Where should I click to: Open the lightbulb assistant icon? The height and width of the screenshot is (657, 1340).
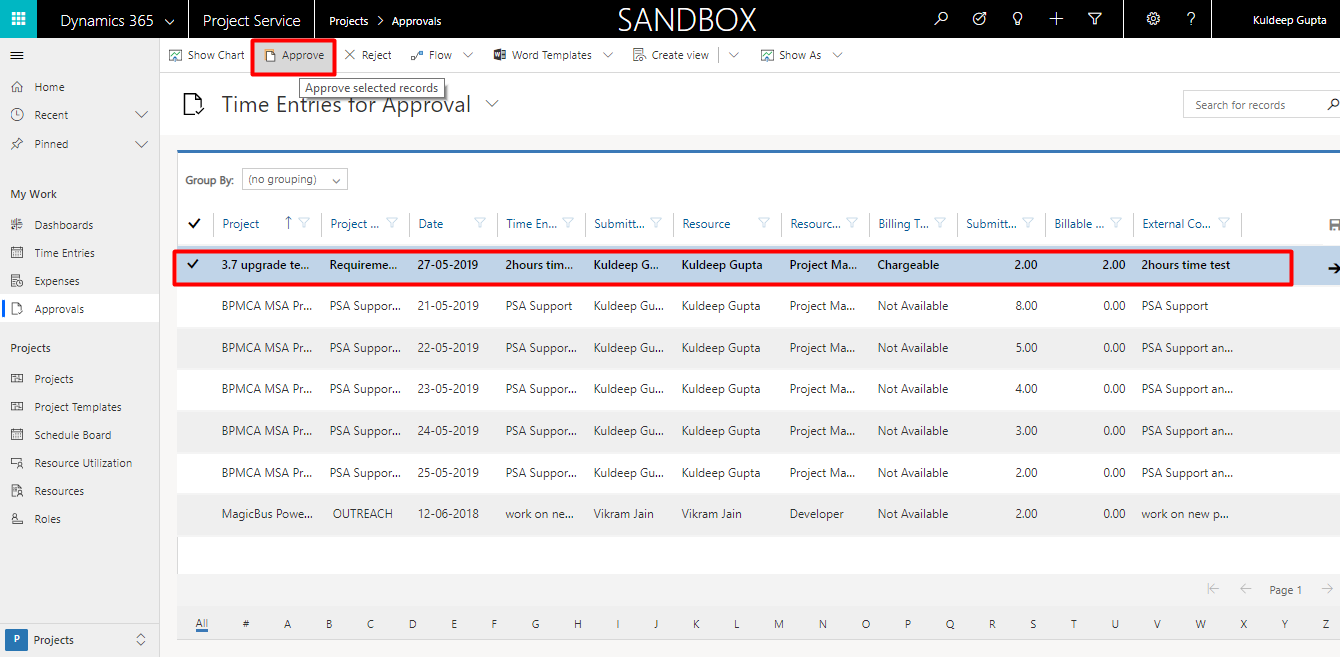click(x=1018, y=19)
